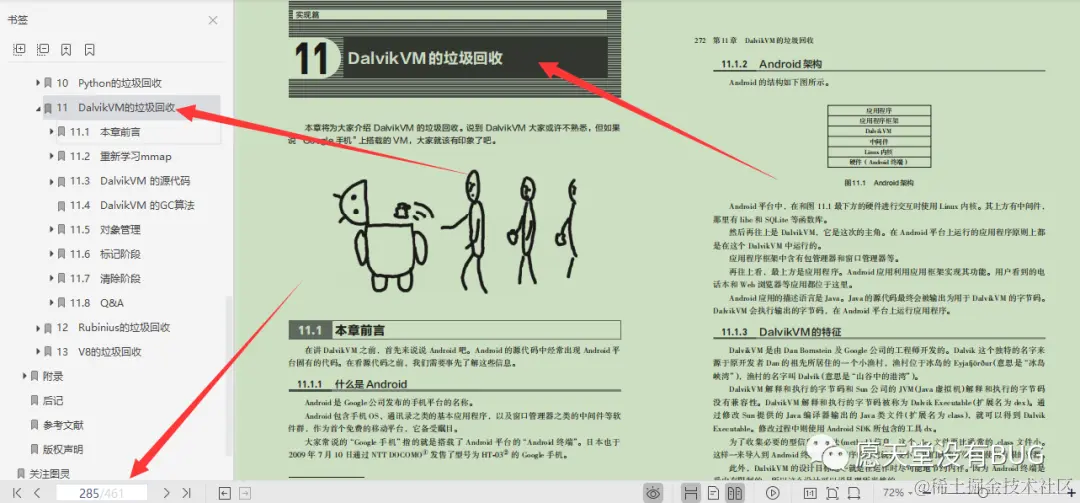Set zoom to actual size 1:1
1080x503 pixels.
click(810, 493)
